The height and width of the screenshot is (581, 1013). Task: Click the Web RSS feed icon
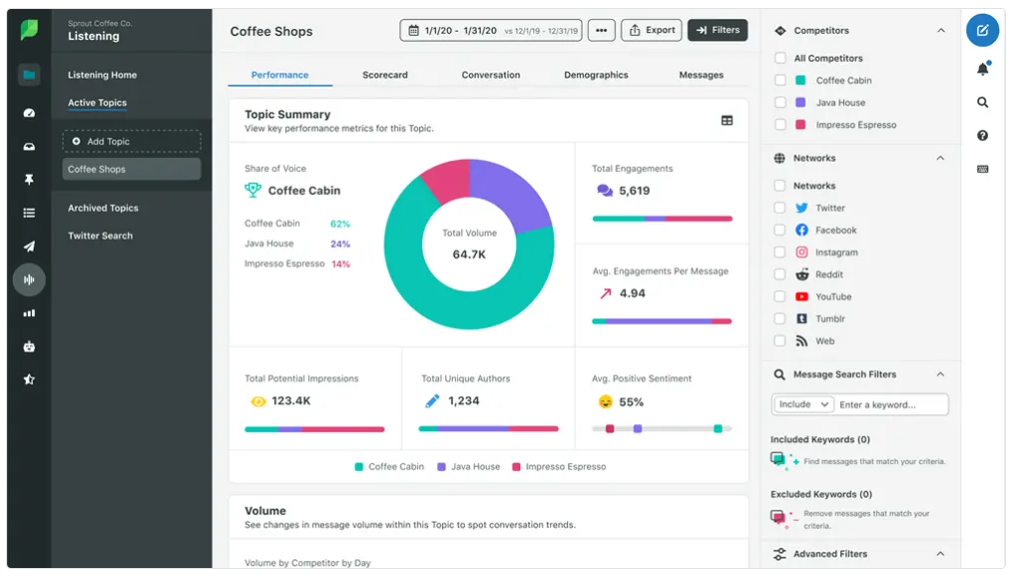click(802, 341)
